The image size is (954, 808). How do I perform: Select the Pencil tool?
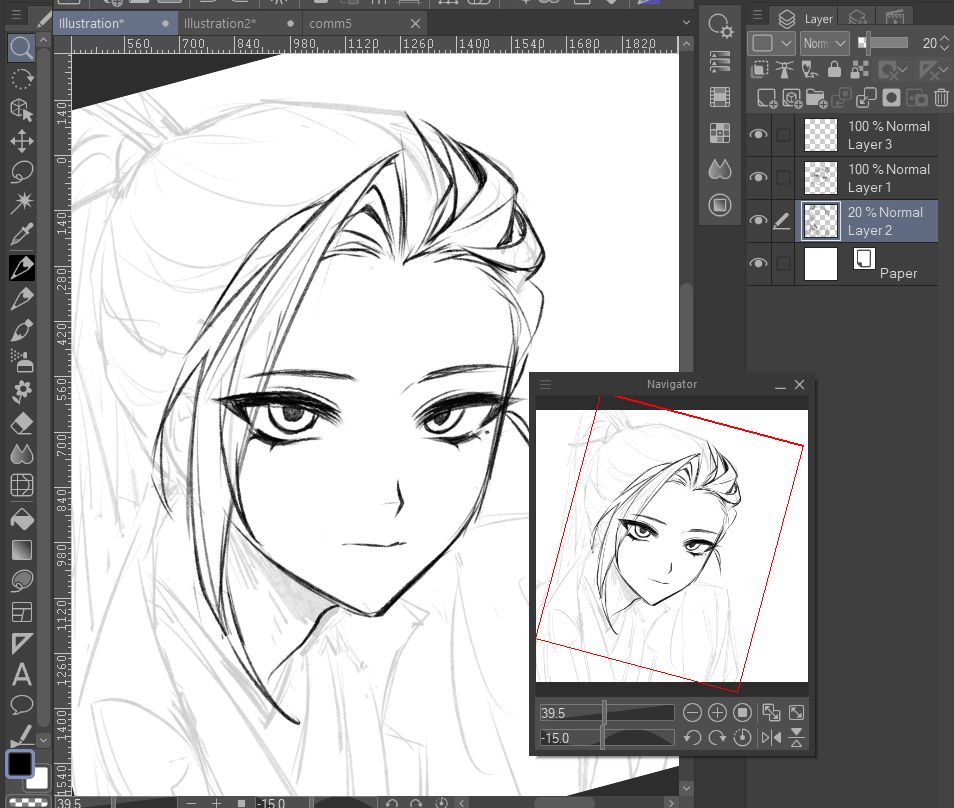[21, 299]
